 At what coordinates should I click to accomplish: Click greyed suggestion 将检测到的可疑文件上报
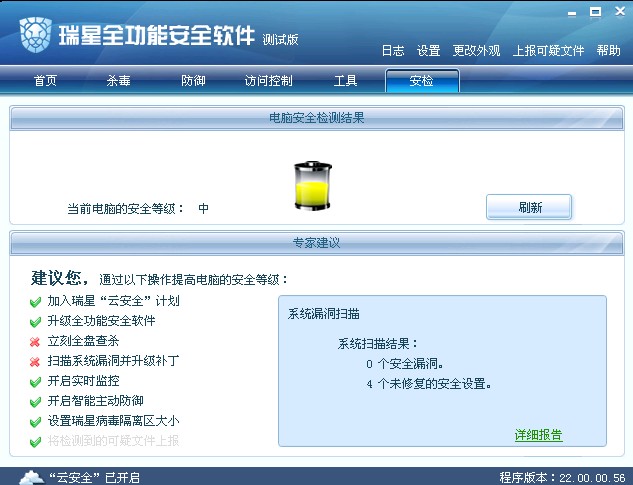[113, 441]
